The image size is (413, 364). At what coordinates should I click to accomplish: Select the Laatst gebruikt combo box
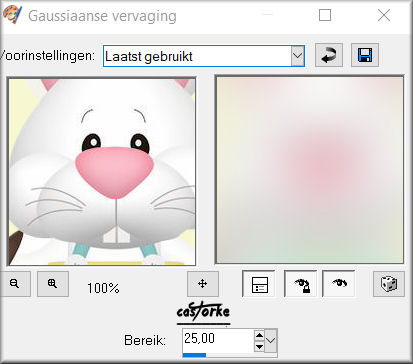(204, 56)
